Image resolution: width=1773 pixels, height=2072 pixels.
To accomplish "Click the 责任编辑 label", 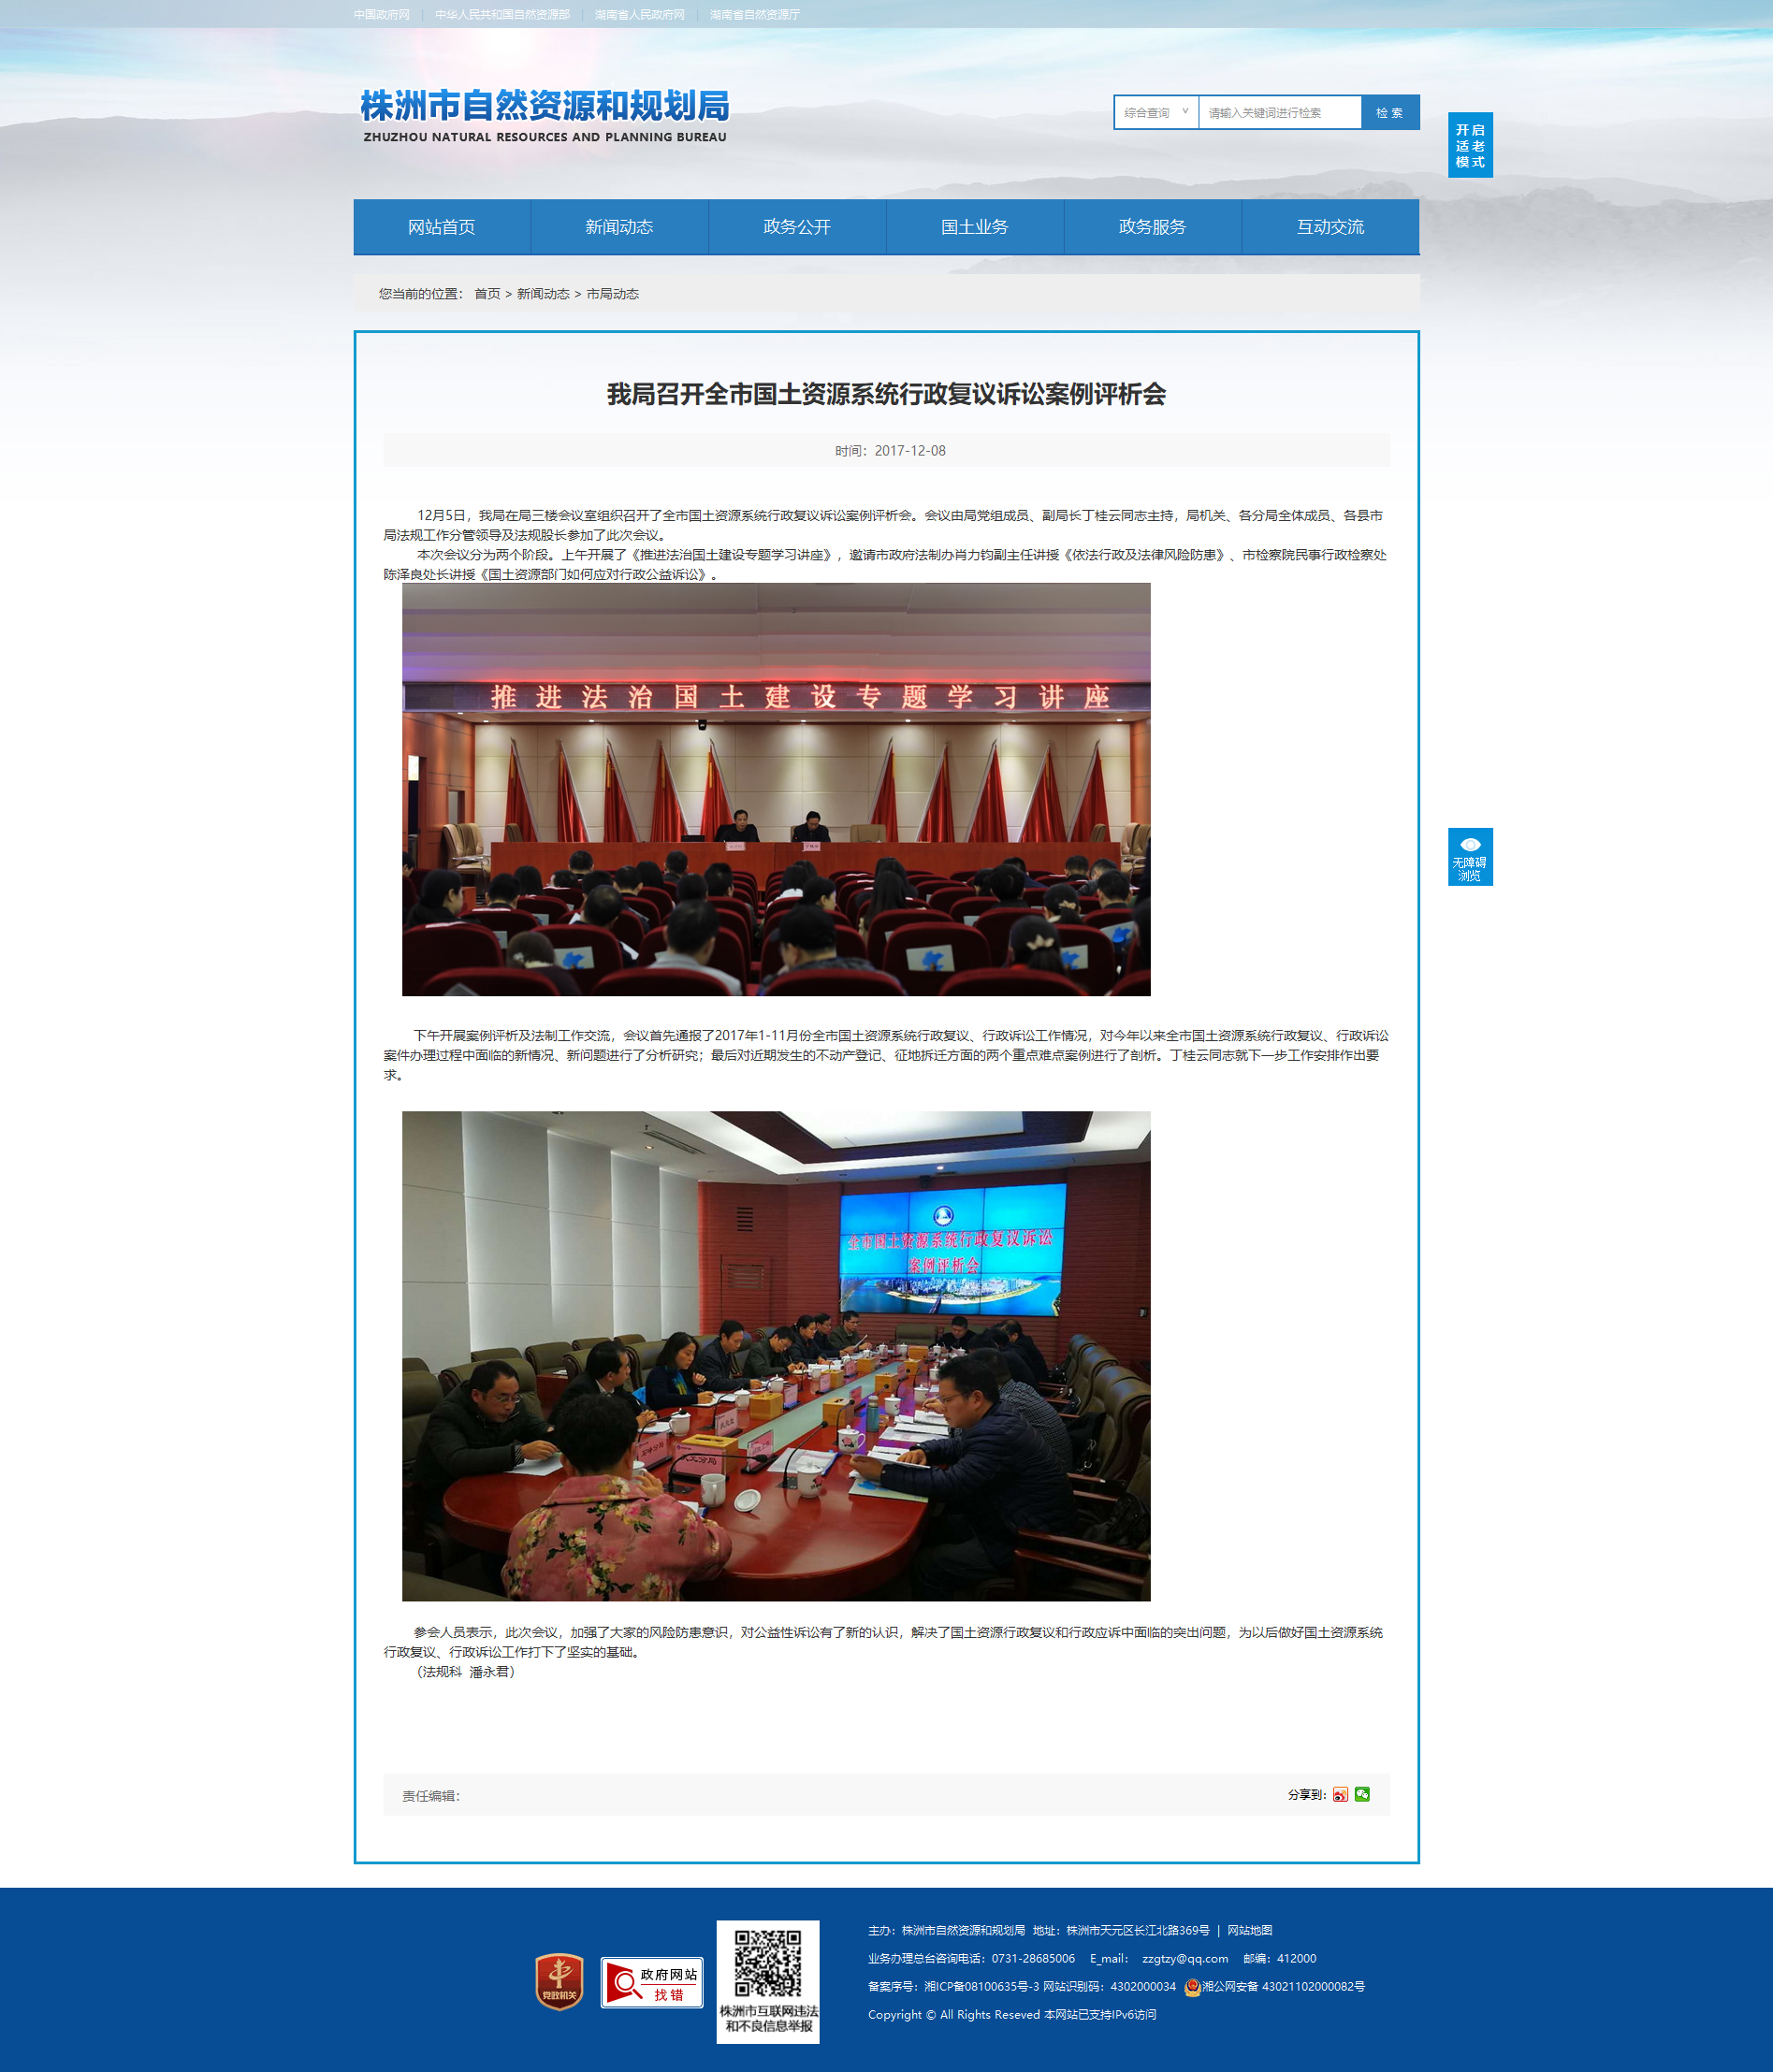I will (431, 1796).
